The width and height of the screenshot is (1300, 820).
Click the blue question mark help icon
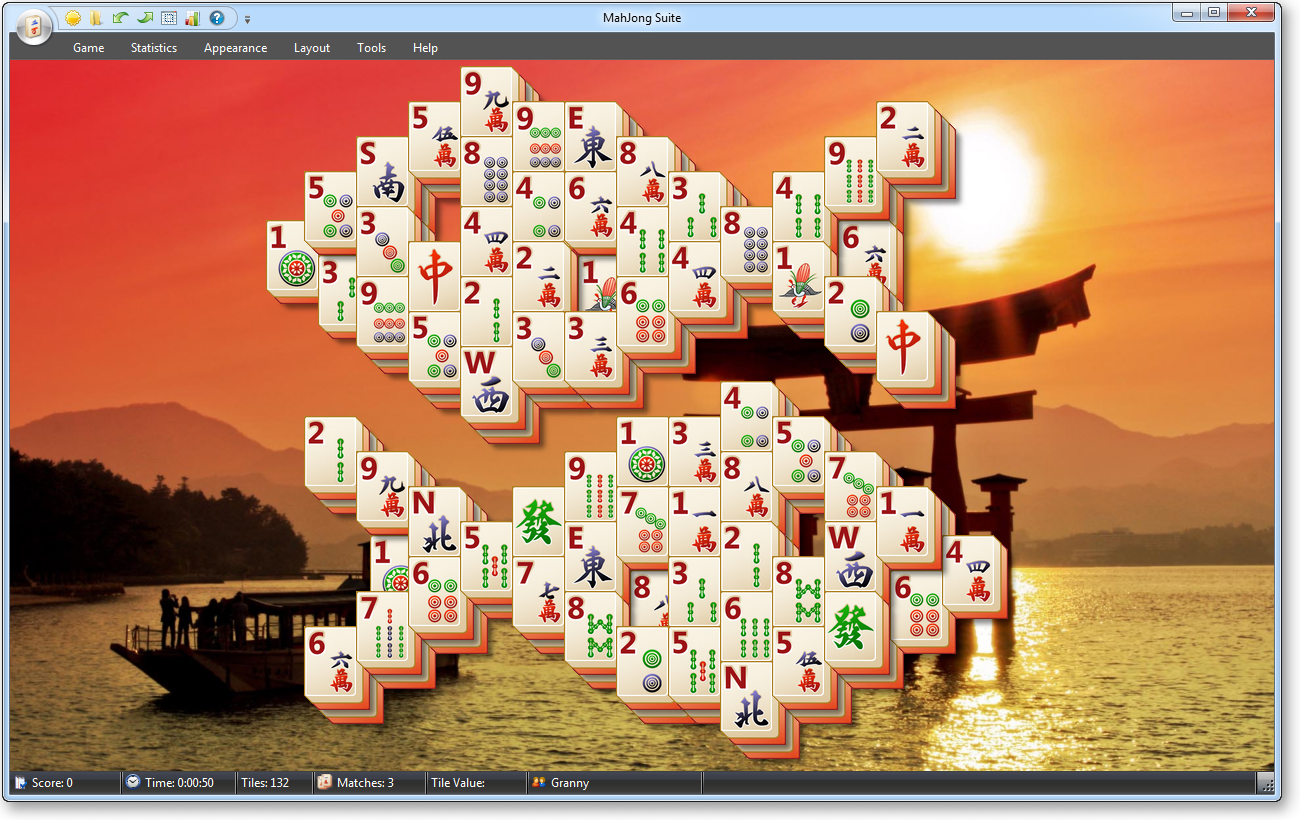216,18
